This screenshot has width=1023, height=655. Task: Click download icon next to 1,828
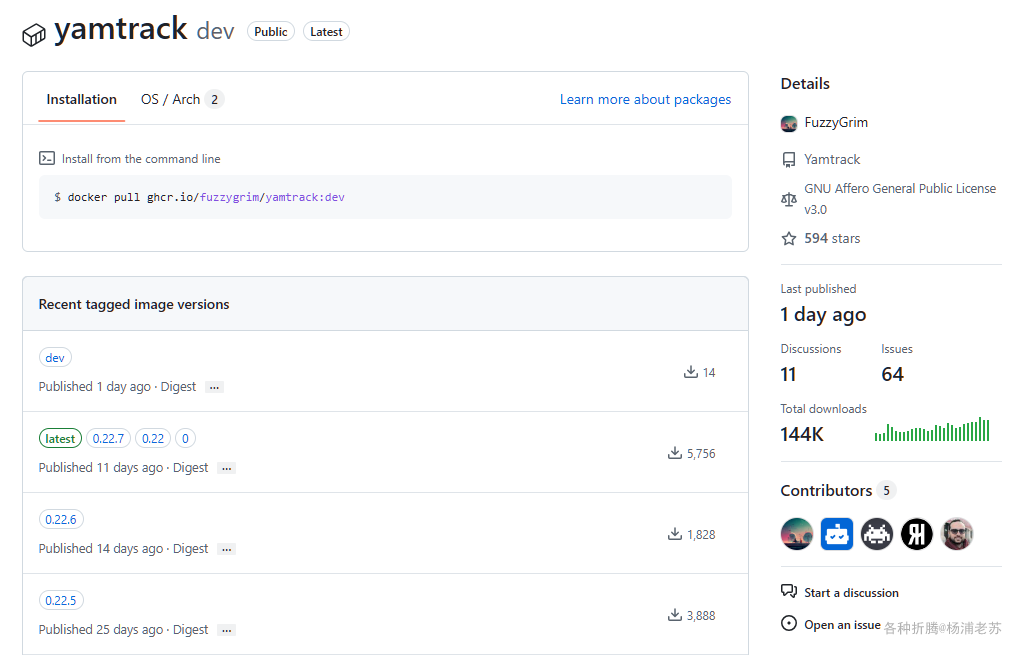675,534
